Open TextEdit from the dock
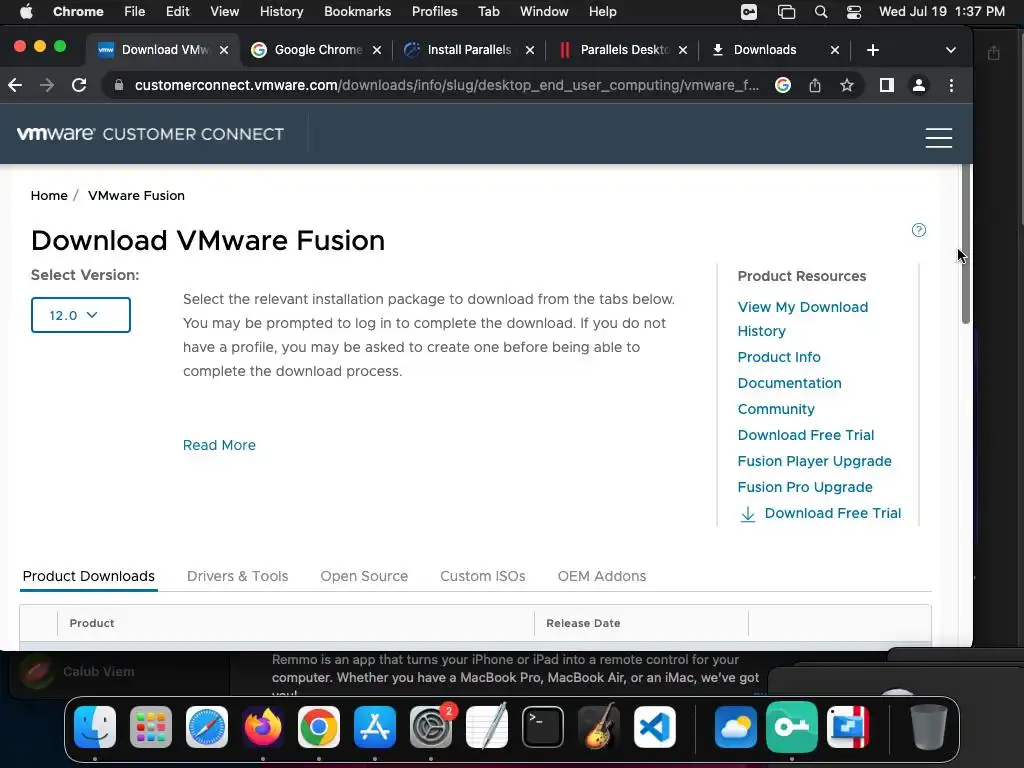 coord(487,727)
